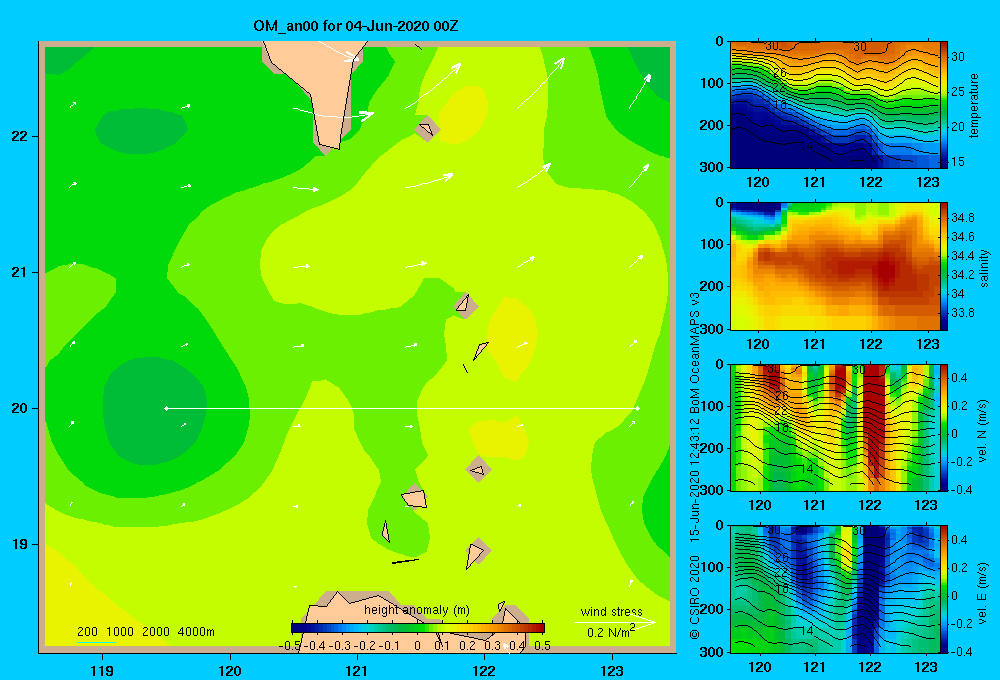Click the 'height anomaly (m)' label

[416, 610]
